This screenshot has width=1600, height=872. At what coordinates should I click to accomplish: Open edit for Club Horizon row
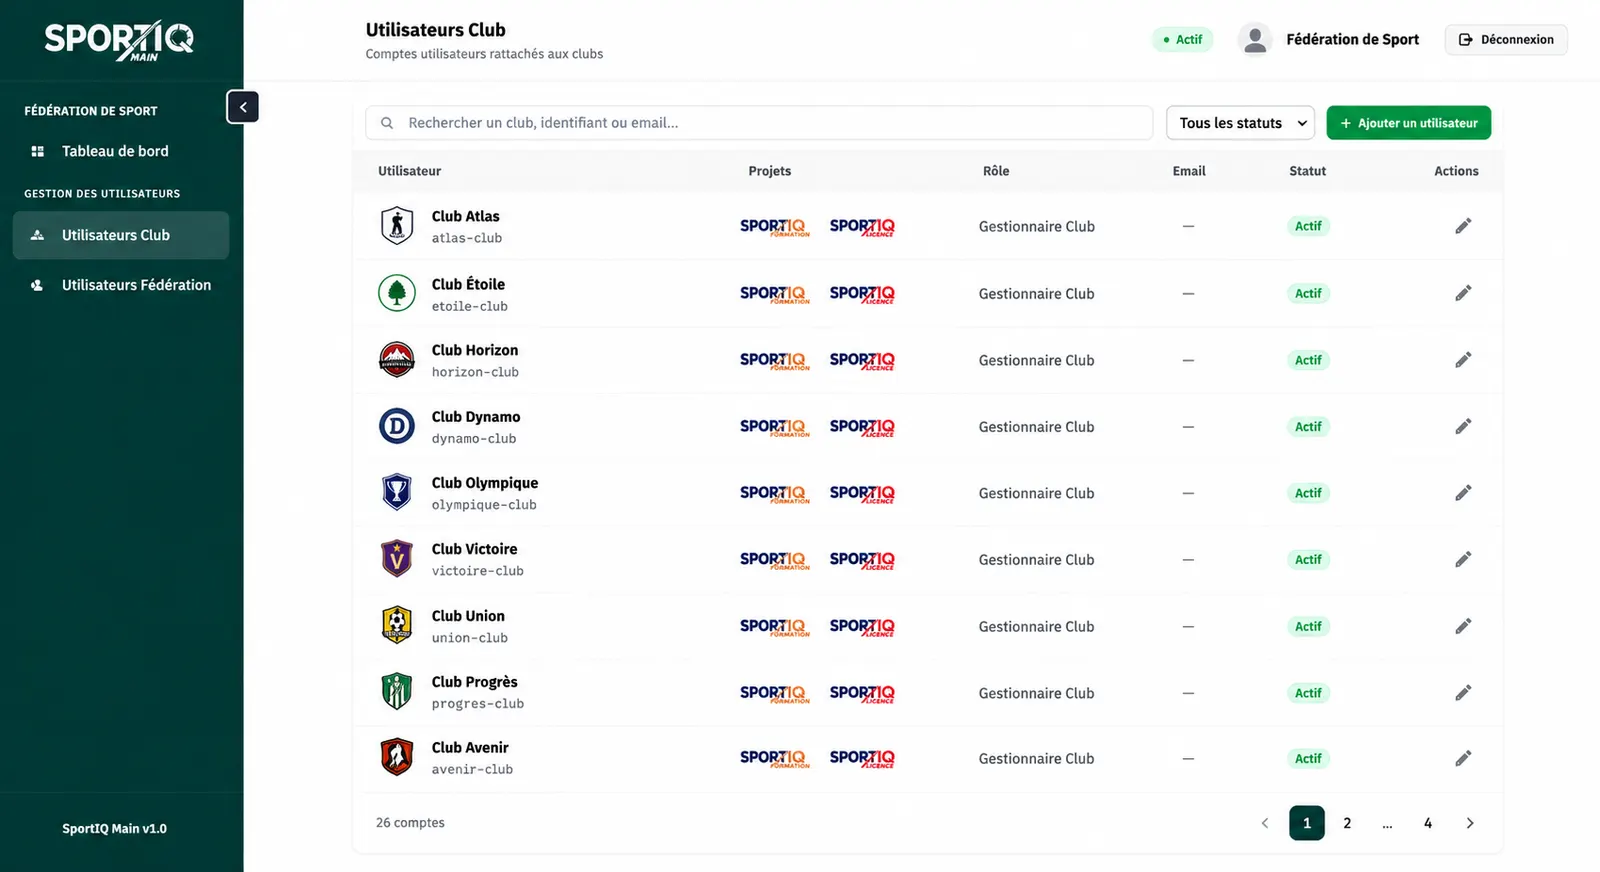[1463, 360]
